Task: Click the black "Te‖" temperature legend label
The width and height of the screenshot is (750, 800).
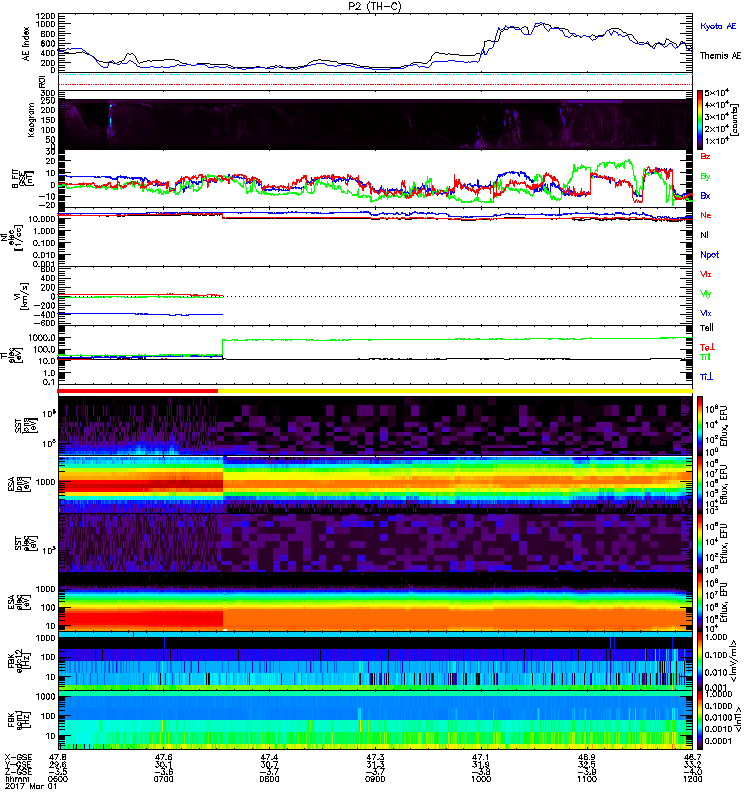Action: click(x=707, y=328)
